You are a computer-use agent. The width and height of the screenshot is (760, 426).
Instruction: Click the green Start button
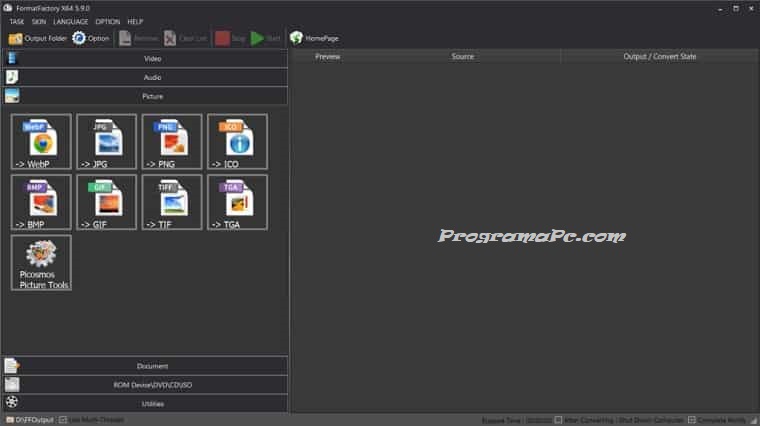(x=265, y=38)
